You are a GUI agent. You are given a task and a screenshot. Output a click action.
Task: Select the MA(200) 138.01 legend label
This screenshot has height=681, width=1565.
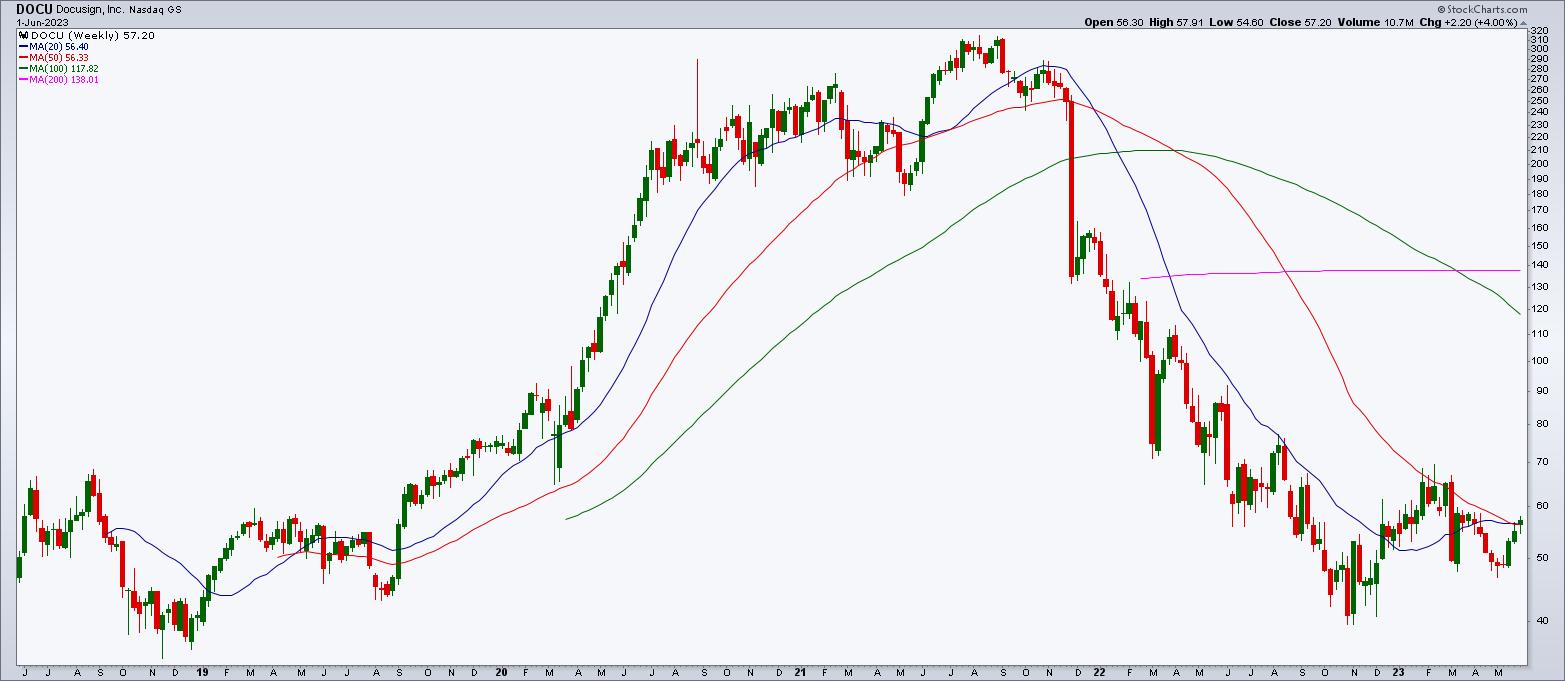click(64, 79)
